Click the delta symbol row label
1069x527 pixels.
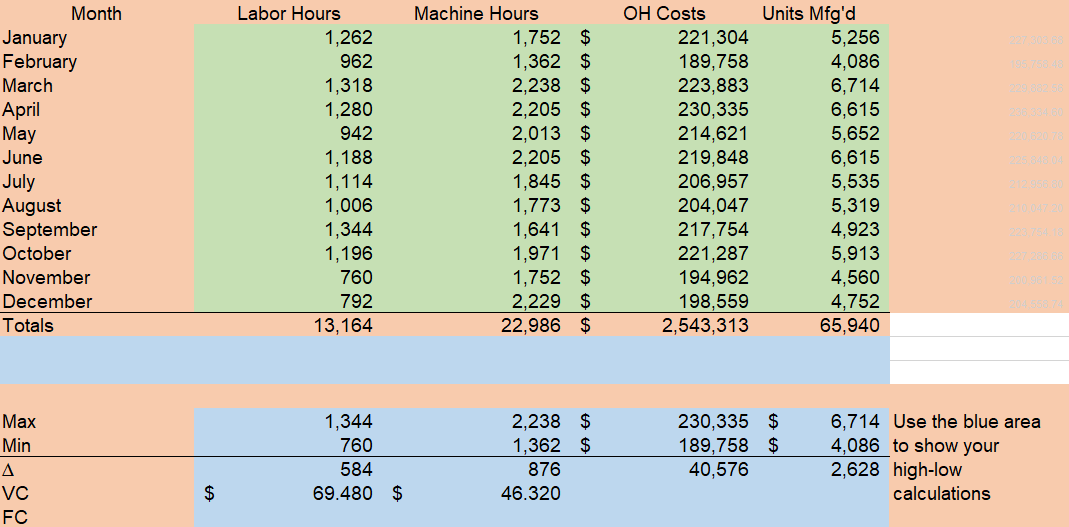pos(8,470)
